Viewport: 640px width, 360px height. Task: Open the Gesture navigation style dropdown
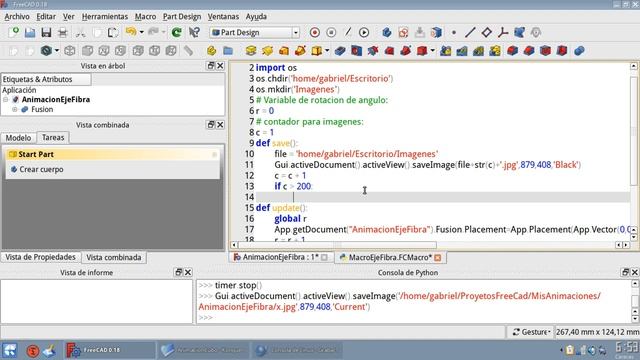click(531, 332)
